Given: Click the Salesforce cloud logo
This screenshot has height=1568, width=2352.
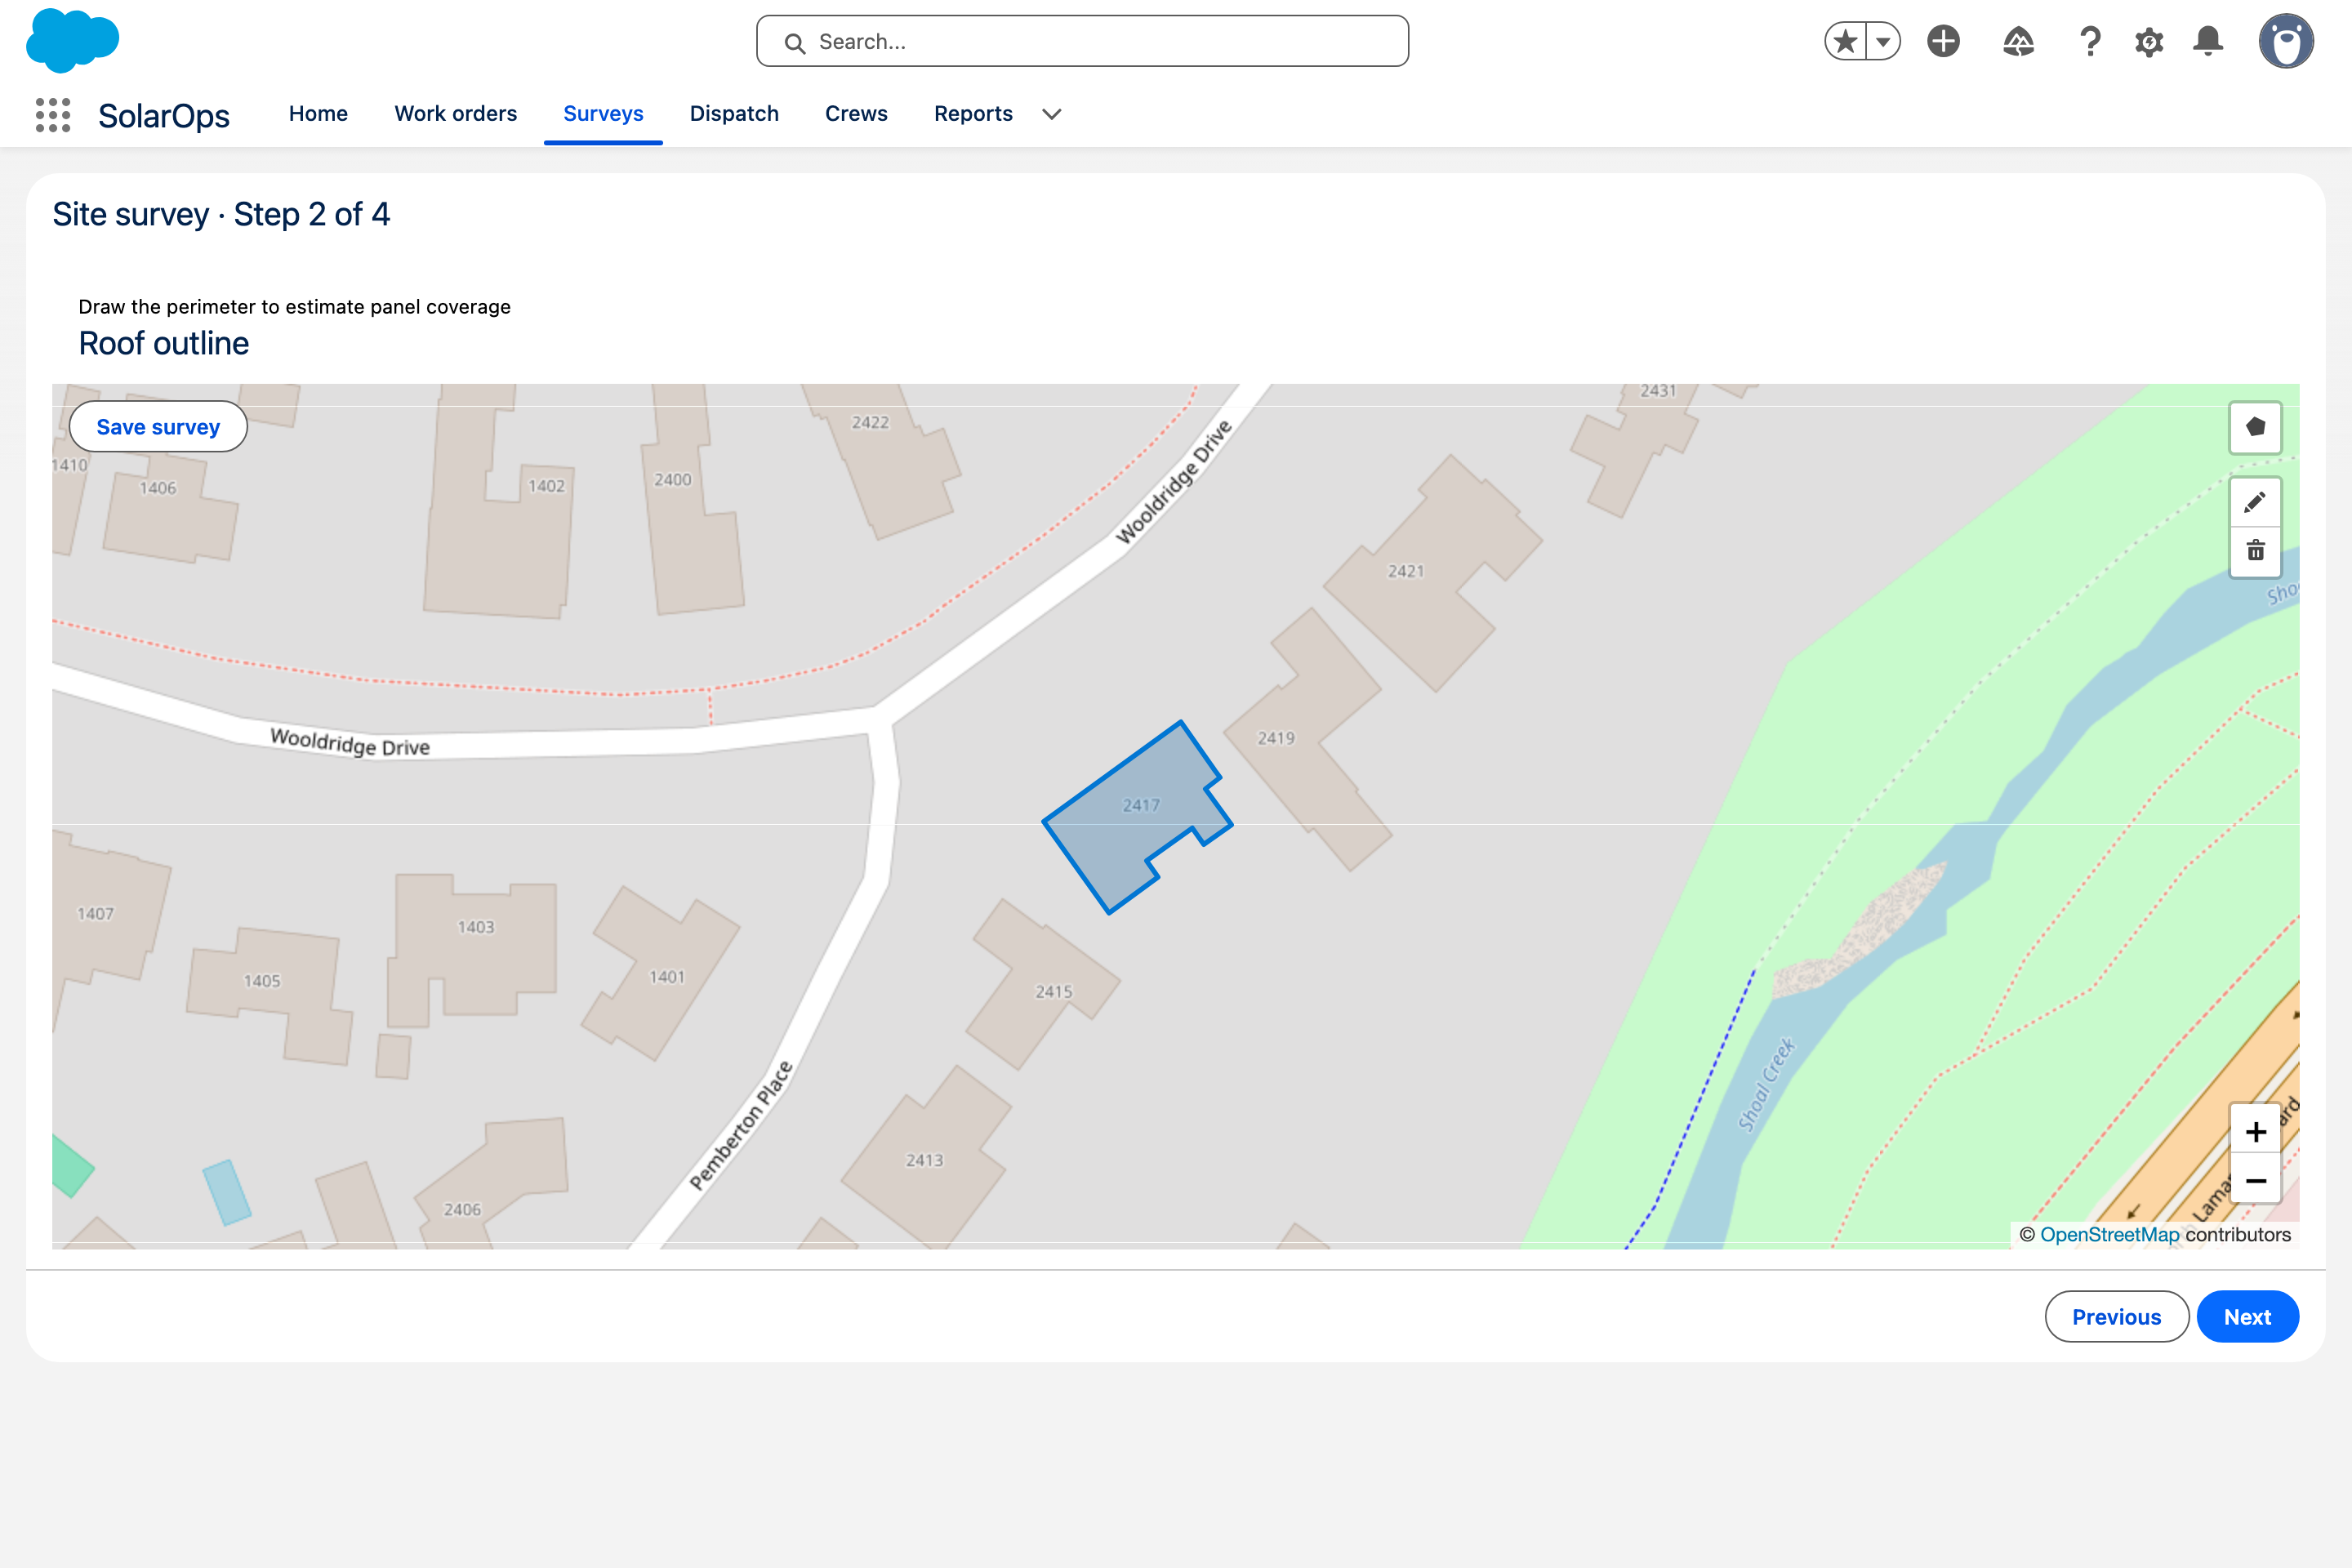Looking at the screenshot, I should click(72, 40).
